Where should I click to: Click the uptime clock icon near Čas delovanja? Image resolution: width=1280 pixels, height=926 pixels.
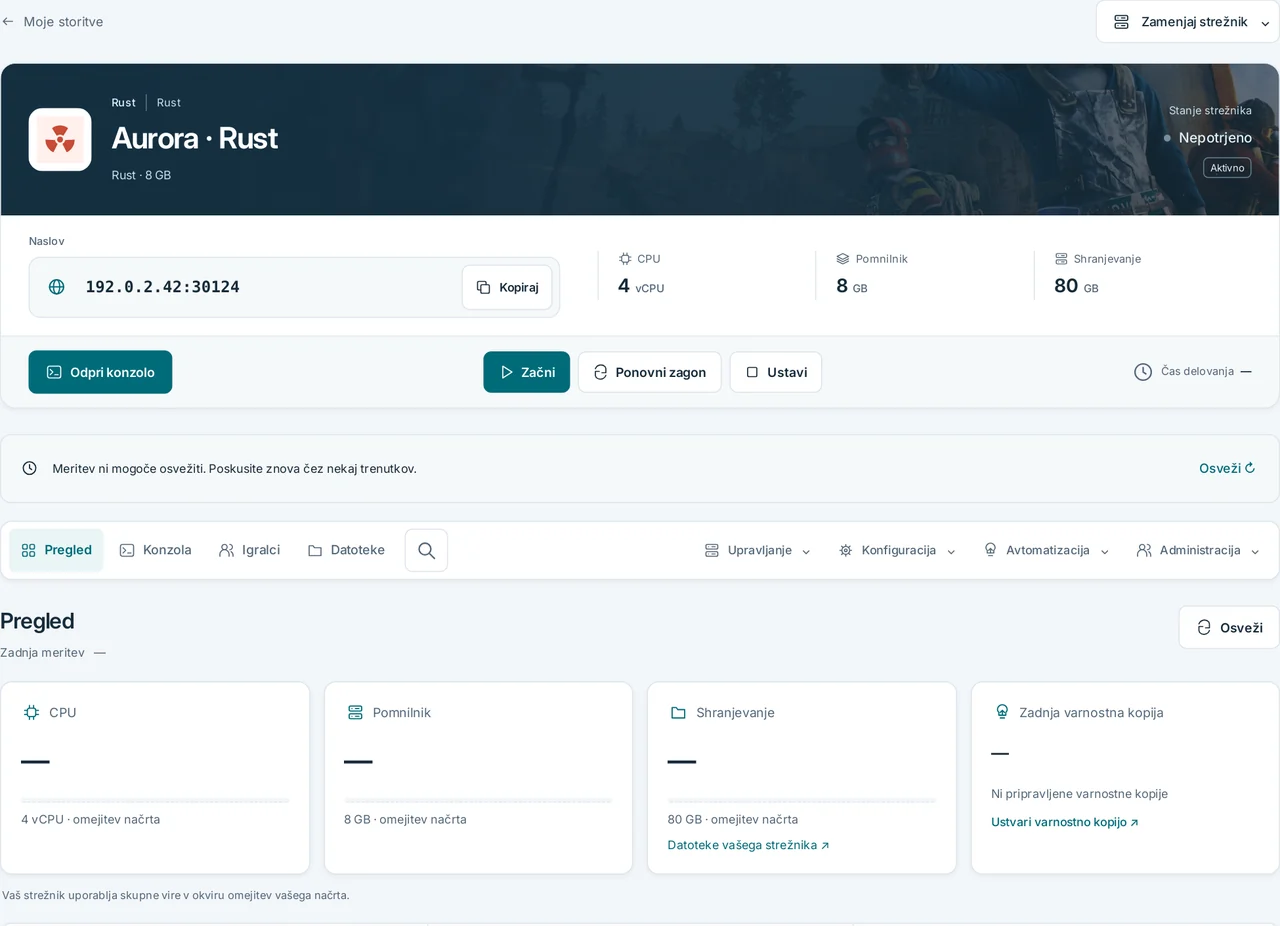[1143, 372]
